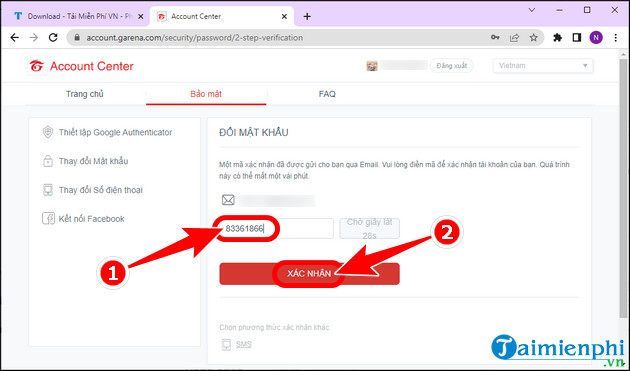This screenshot has width=630, height=371.
Task: Click the Account Center title text
Action: [x=92, y=66]
